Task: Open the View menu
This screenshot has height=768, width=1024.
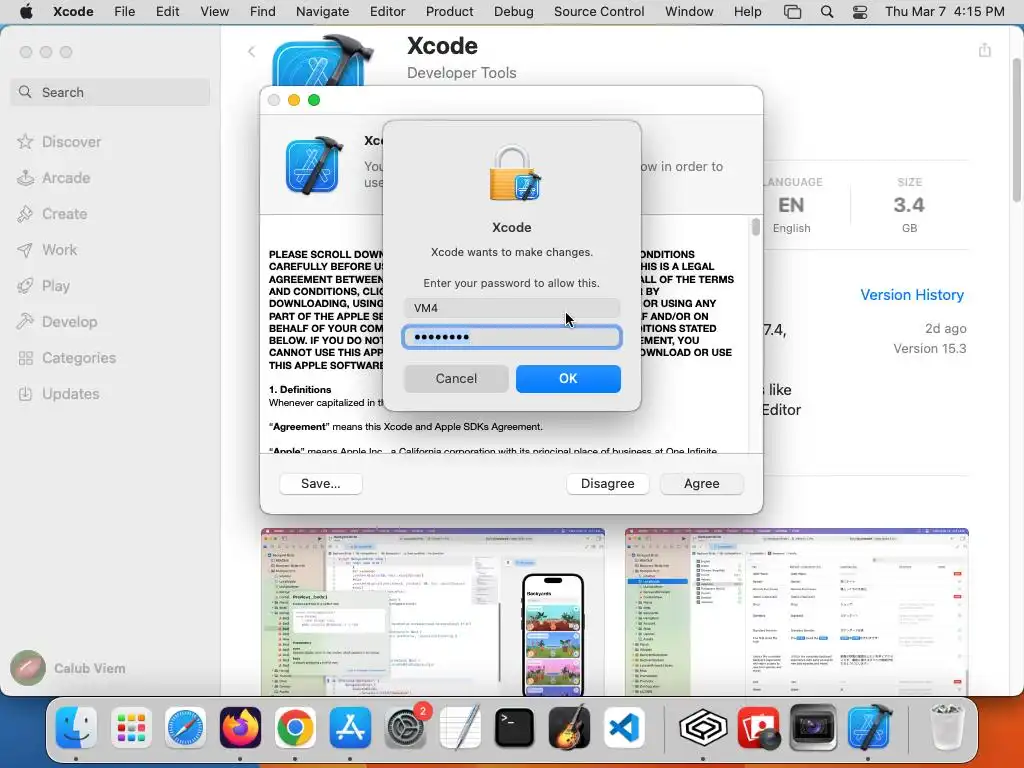Action: [214, 11]
